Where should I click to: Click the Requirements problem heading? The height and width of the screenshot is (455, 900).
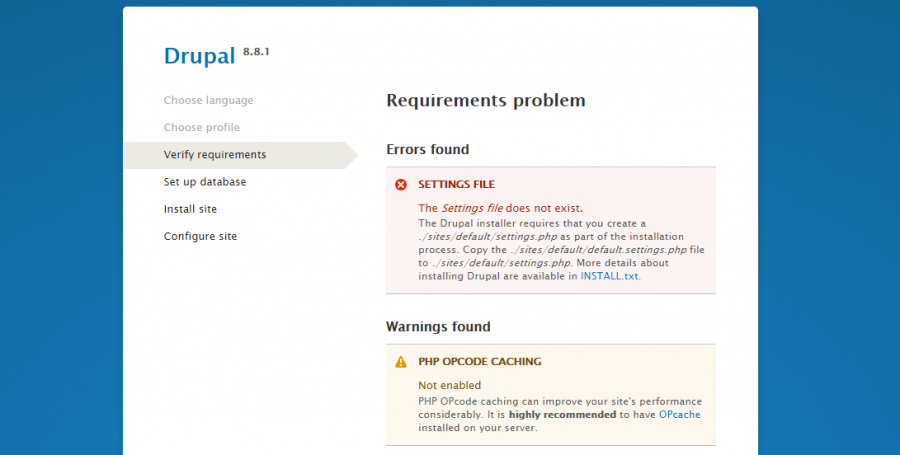(x=486, y=100)
